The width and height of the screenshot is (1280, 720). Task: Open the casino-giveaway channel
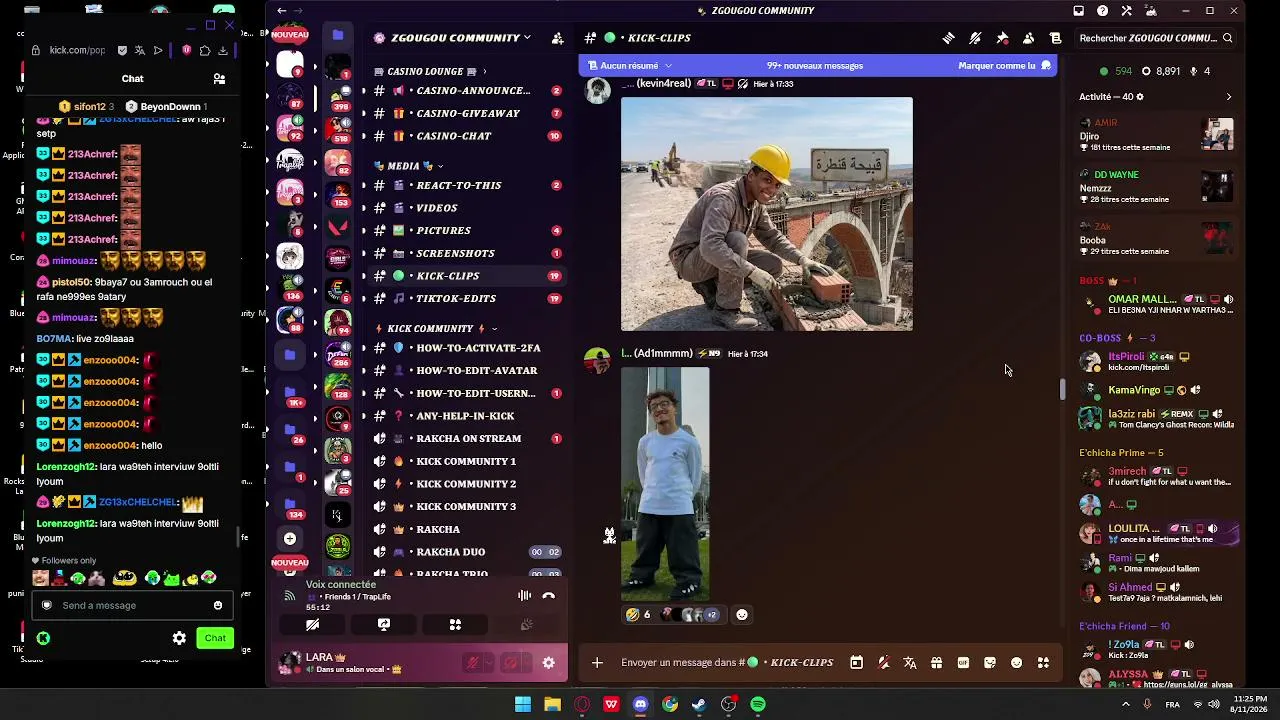(x=465, y=114)
